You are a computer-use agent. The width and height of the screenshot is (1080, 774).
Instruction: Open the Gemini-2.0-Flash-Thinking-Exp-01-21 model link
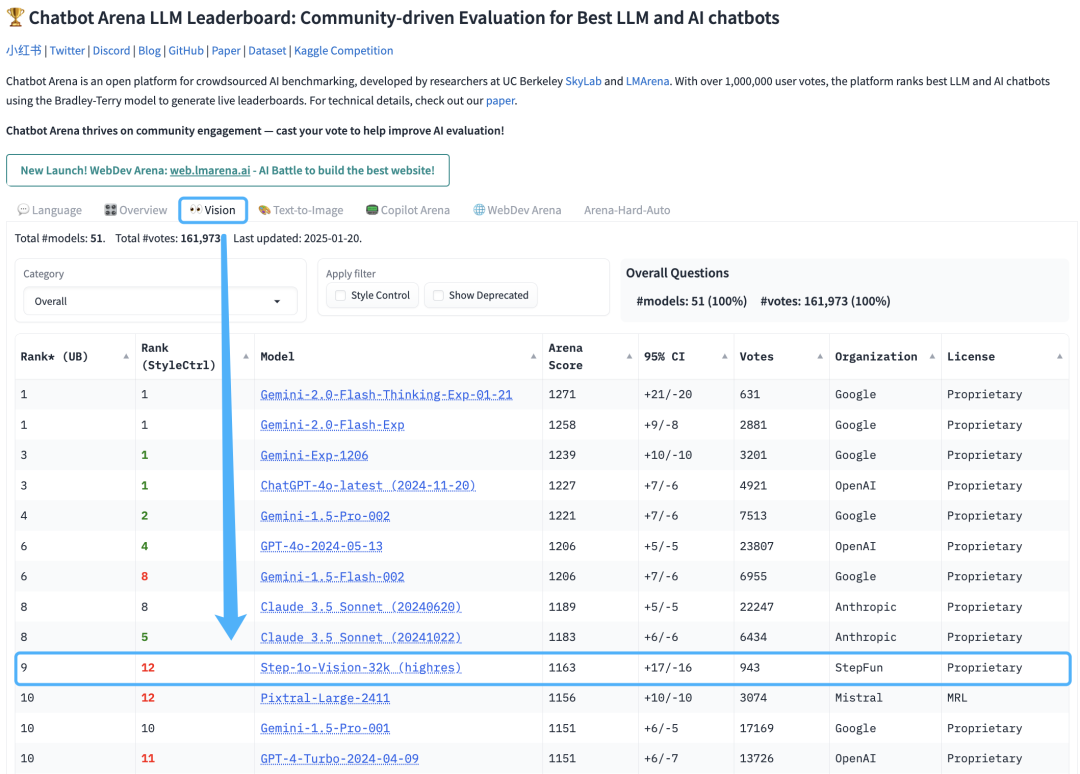[x=386, y=395]
